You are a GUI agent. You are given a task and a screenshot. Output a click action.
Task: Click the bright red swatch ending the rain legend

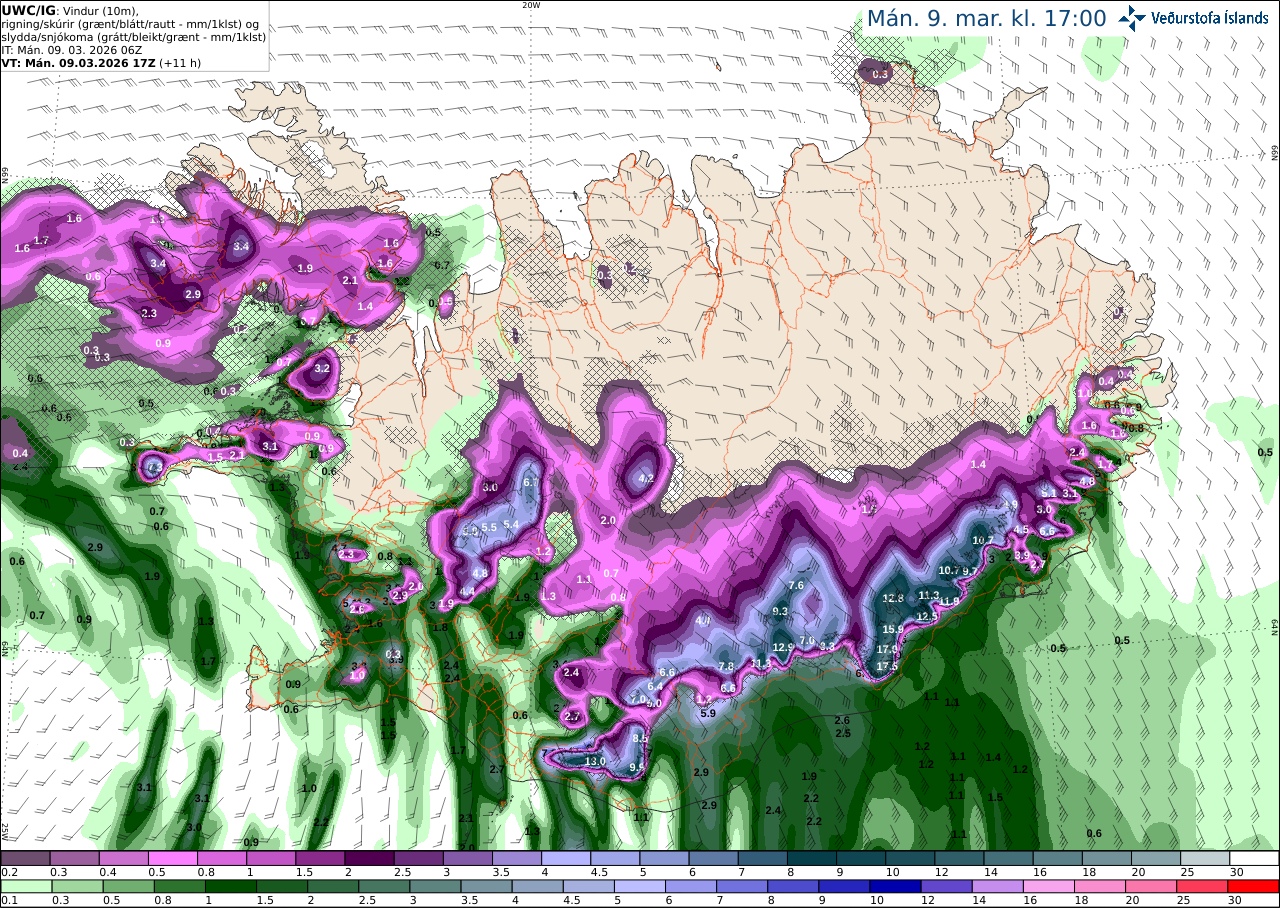click(1254, 886)
